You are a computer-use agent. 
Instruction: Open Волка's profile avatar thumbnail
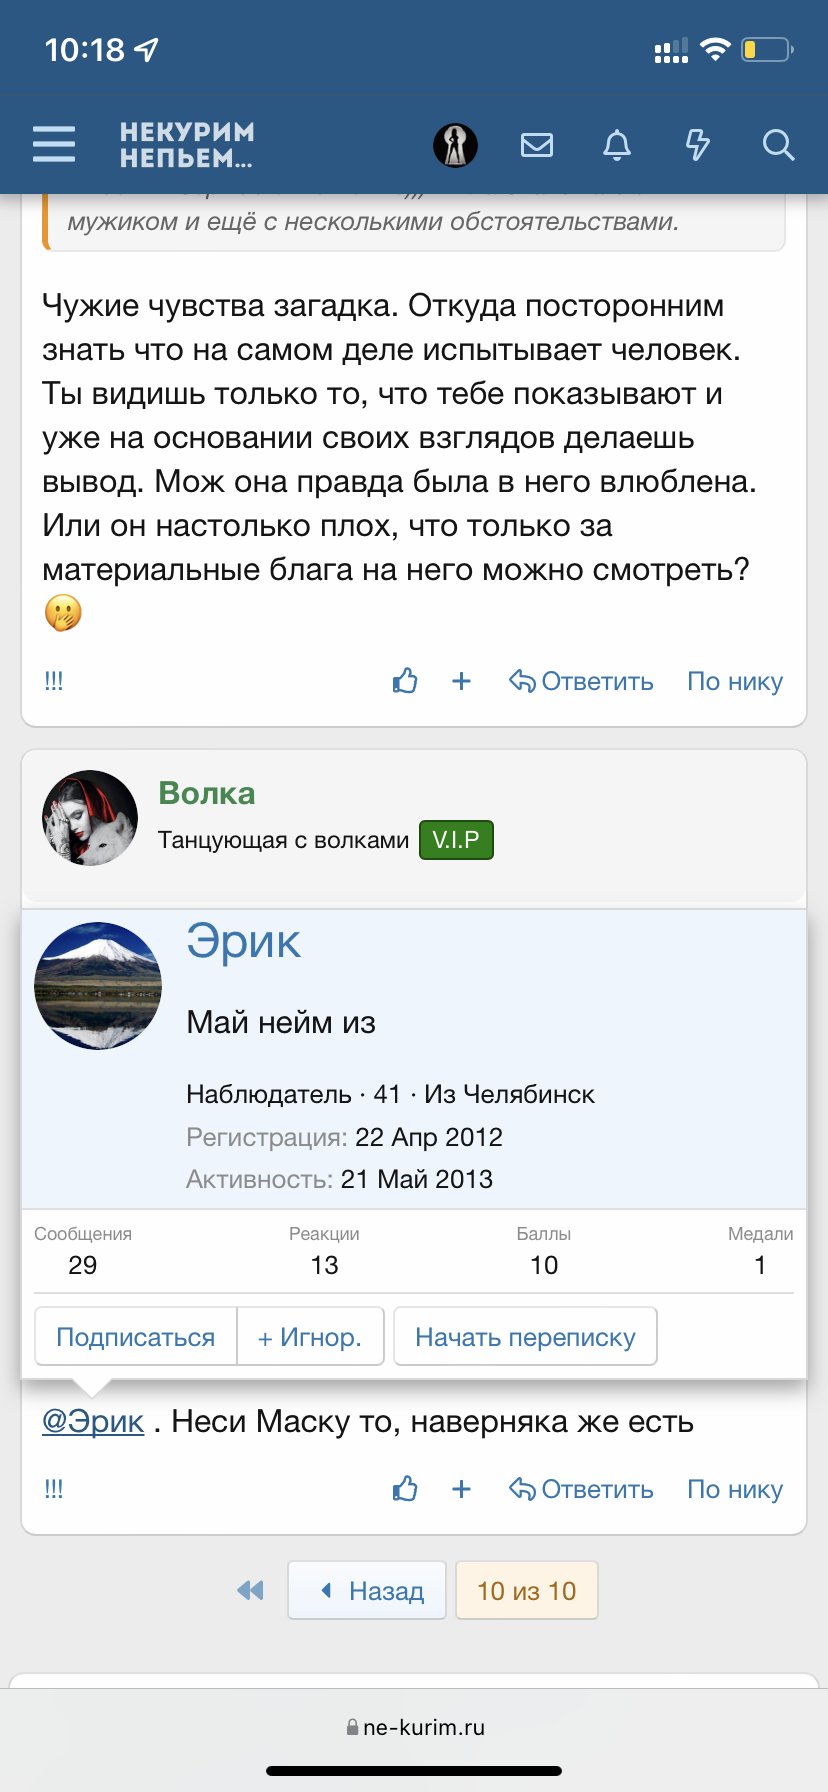tap(90, 818)
